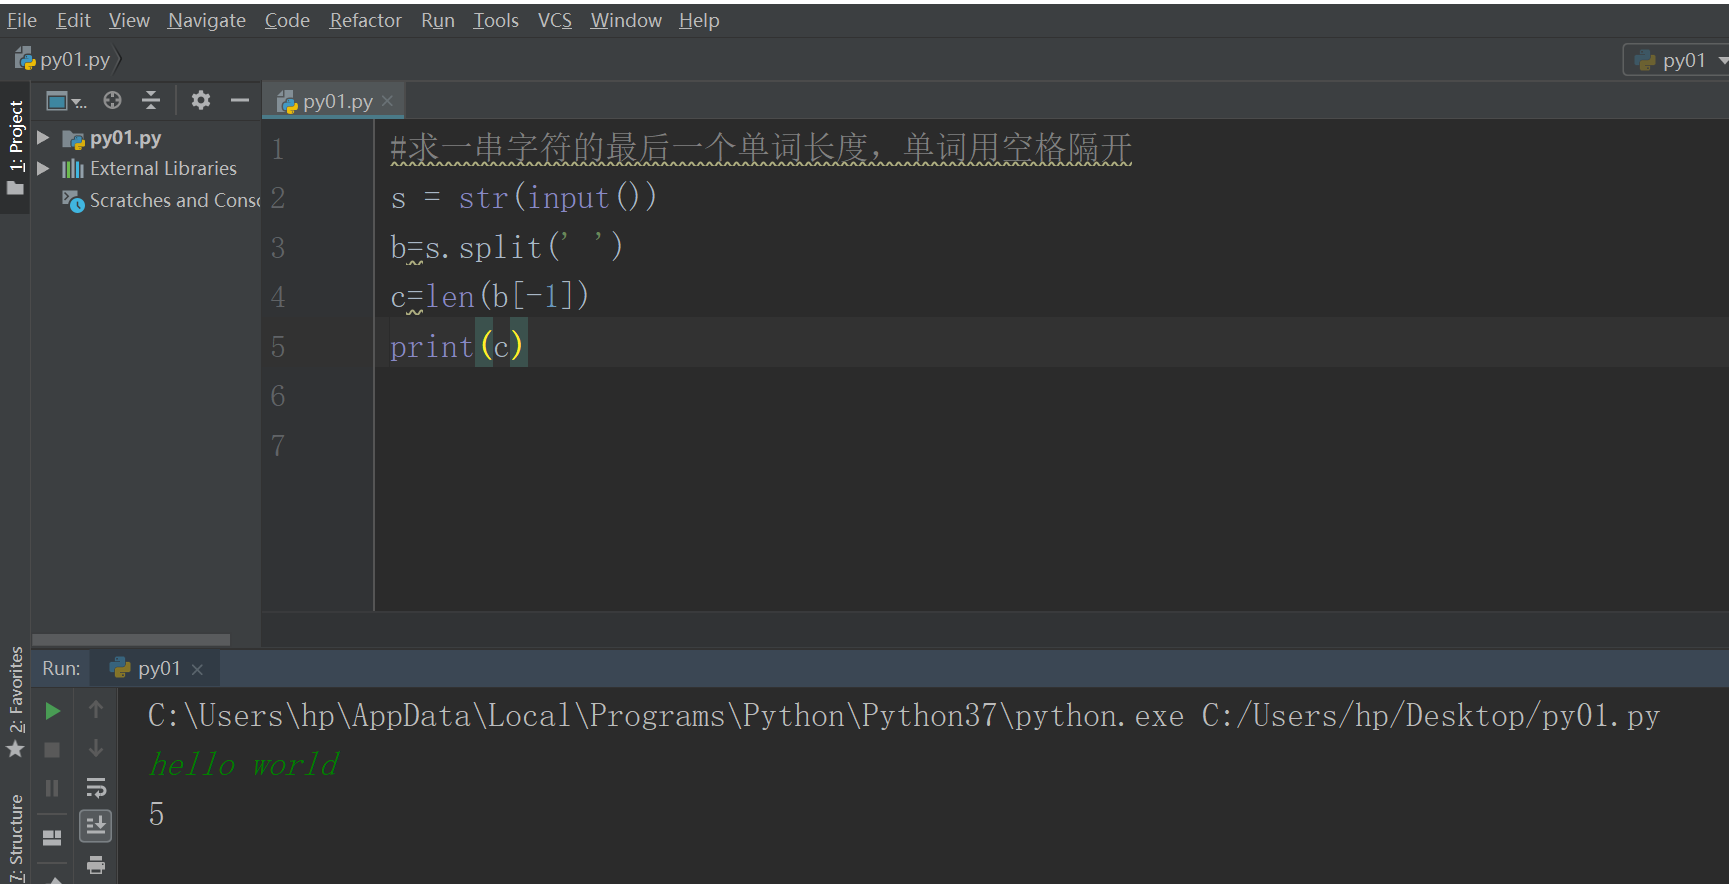Image resolution: width=1729 pixels, height=884 pixels.
Task: Open the Code menu
Action: coord(287,20)
